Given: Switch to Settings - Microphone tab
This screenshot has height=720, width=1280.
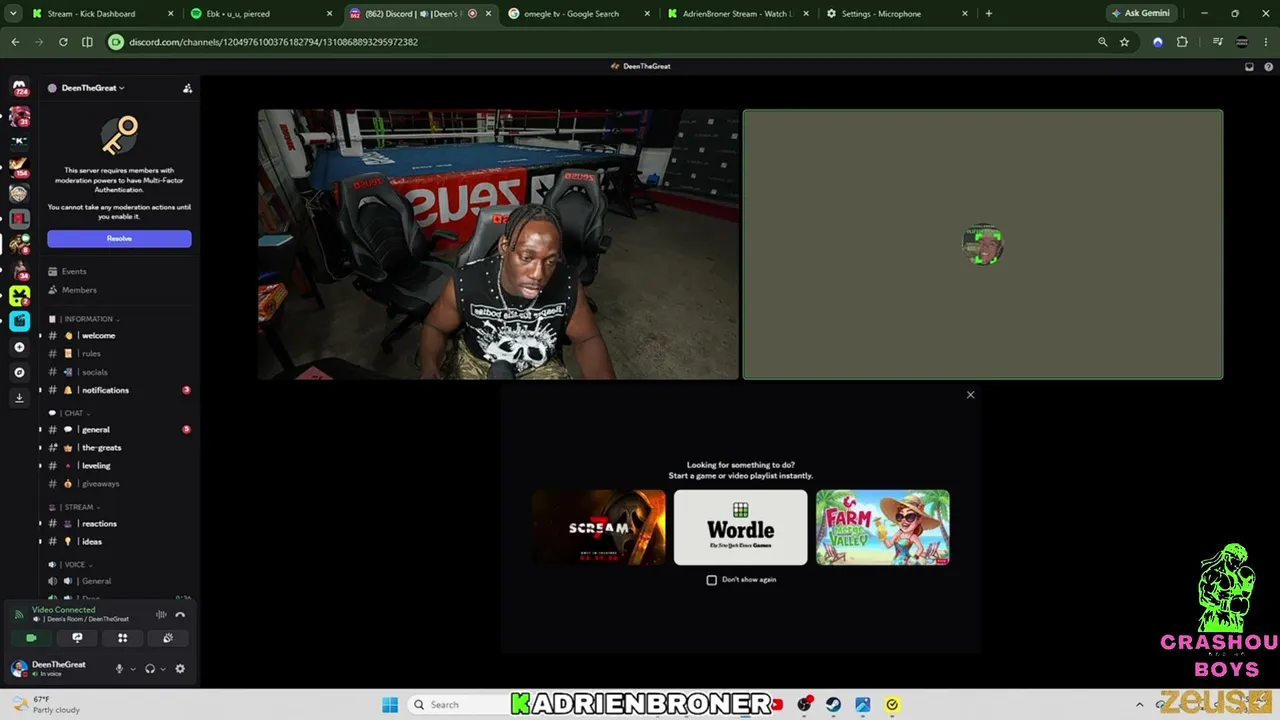Looking at the screenshot, I should [896, 14].
